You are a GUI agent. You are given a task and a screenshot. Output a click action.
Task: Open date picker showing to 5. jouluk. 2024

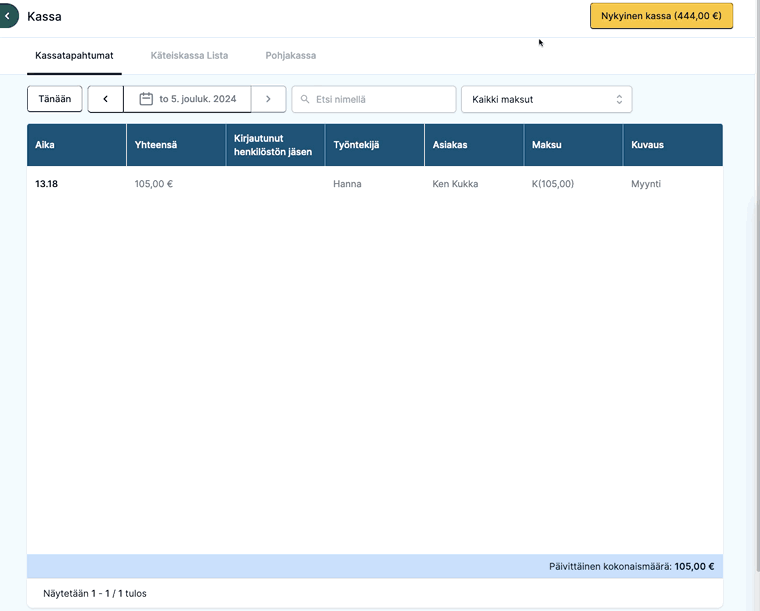pos(188,99)
